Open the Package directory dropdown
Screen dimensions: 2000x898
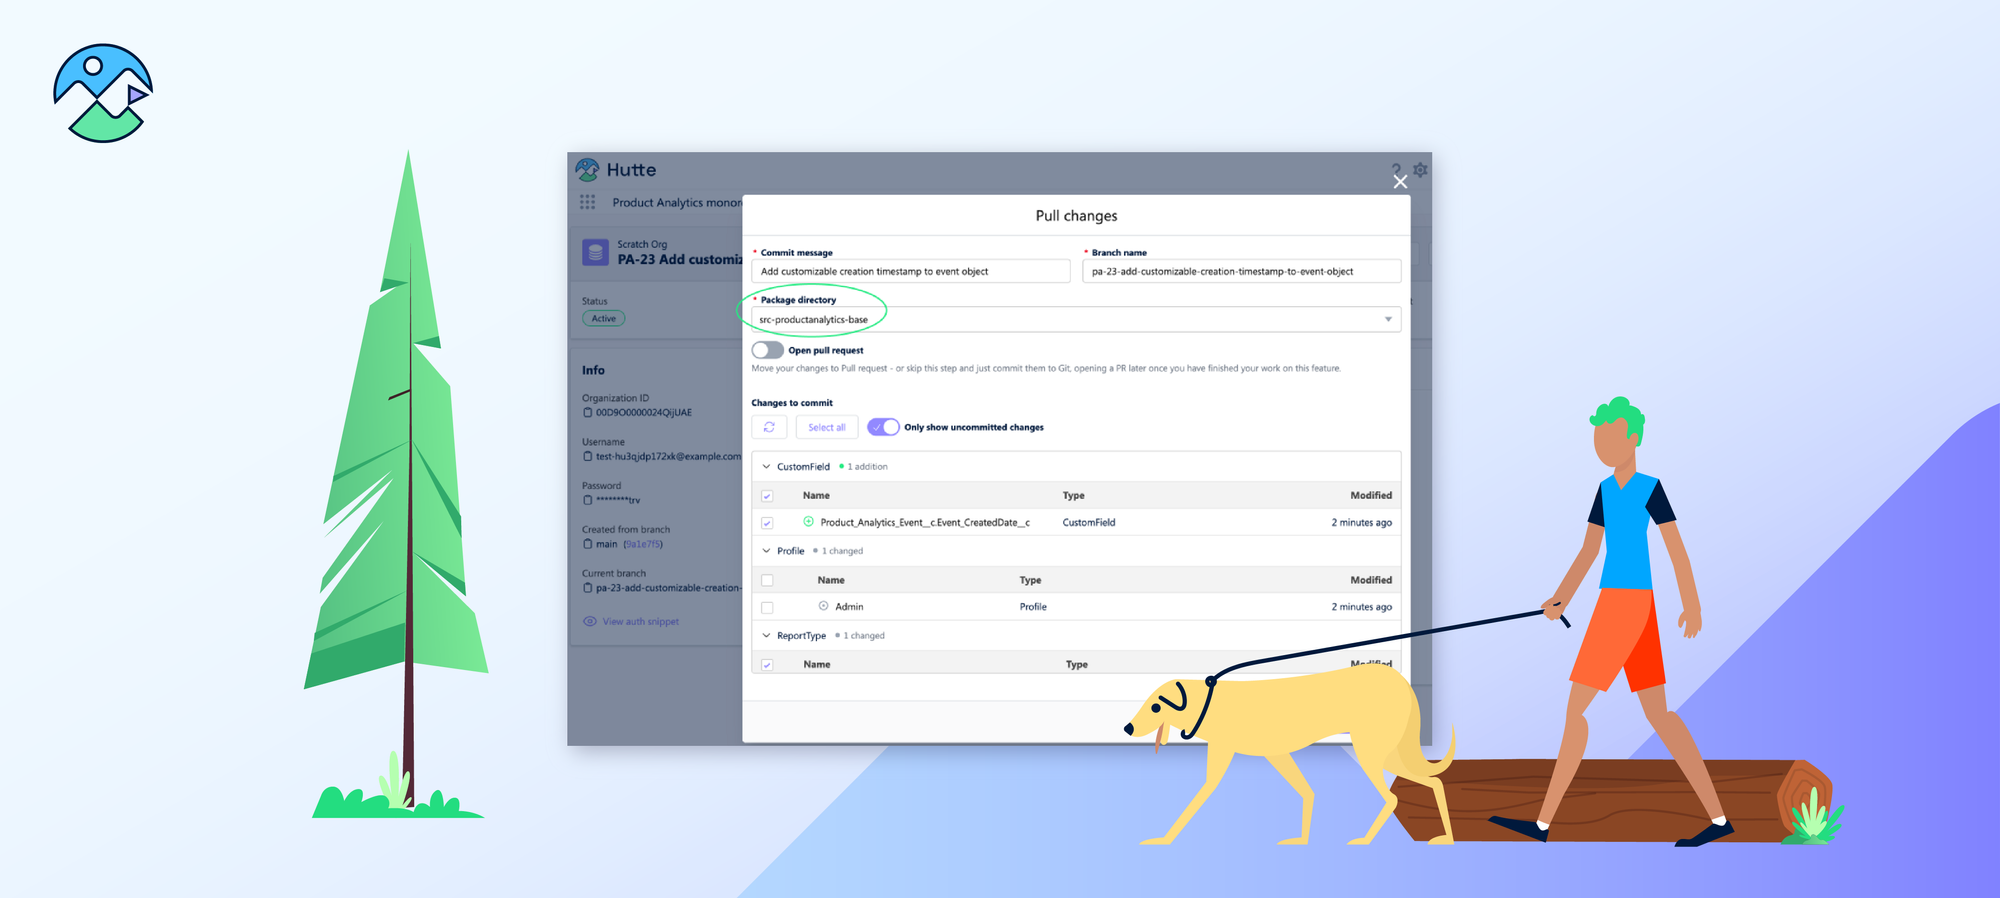pos(1076,319)
